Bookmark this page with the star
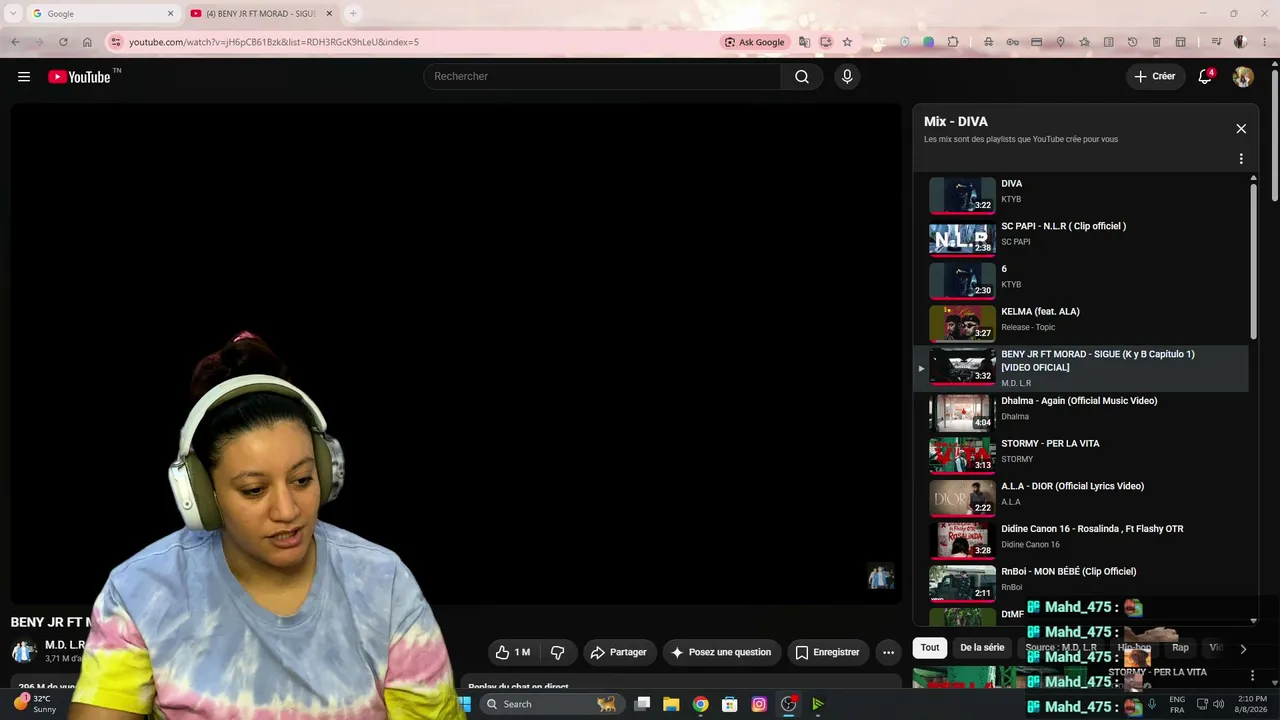Image resolution: width=1280 pixels, height=720 pixels. (x=847, y=42)
